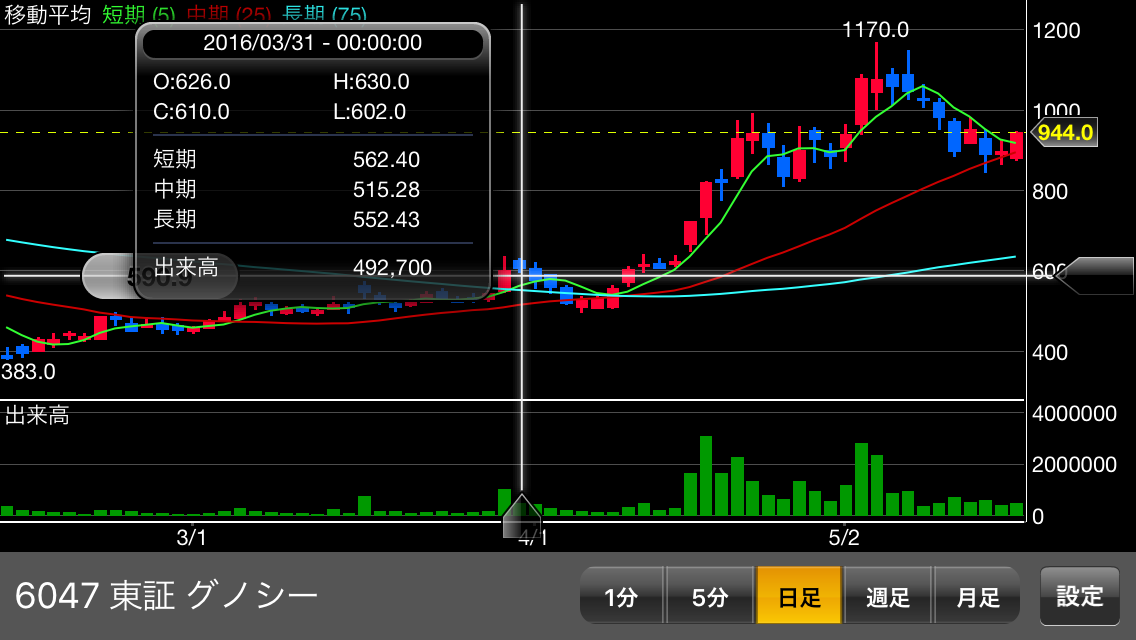Viewport: 1136px width, 640px height.
Task: Switch chart to 週足 weekly view
Action: pyautogui.click(x=888, y=597)
